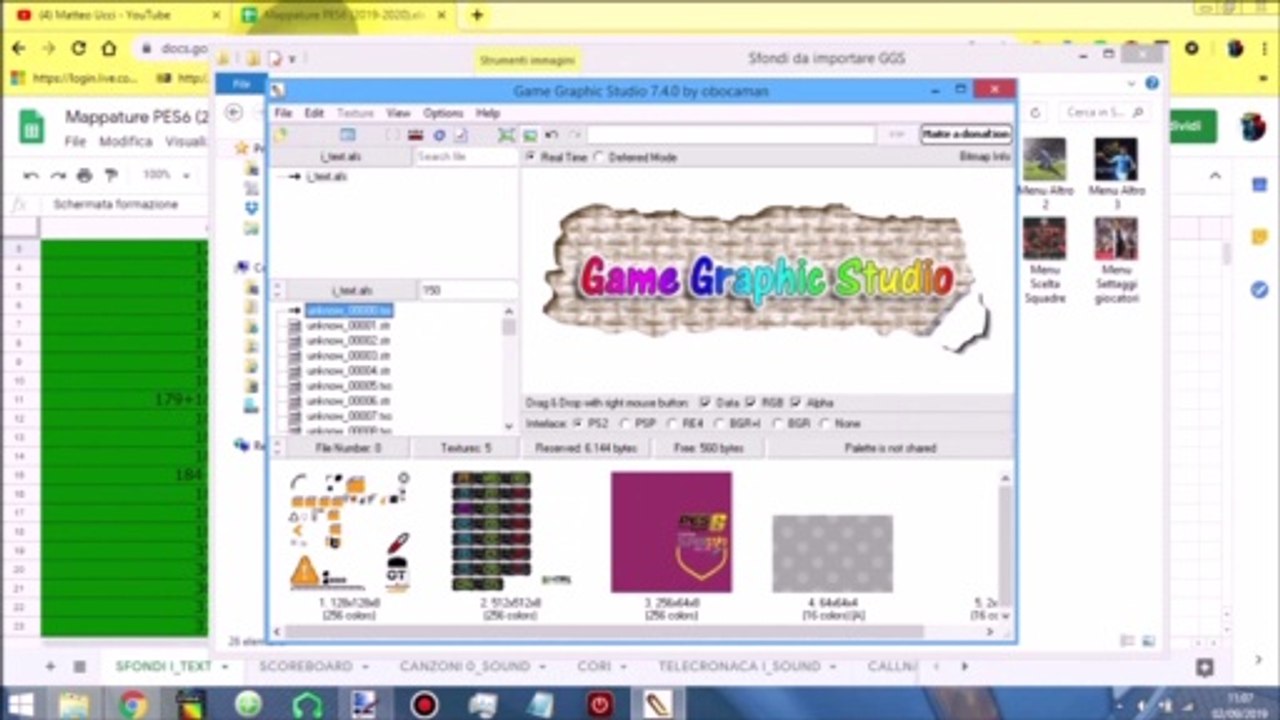
Task: Open the Modifica menu in Google Sheets
Action: (126, 142)
